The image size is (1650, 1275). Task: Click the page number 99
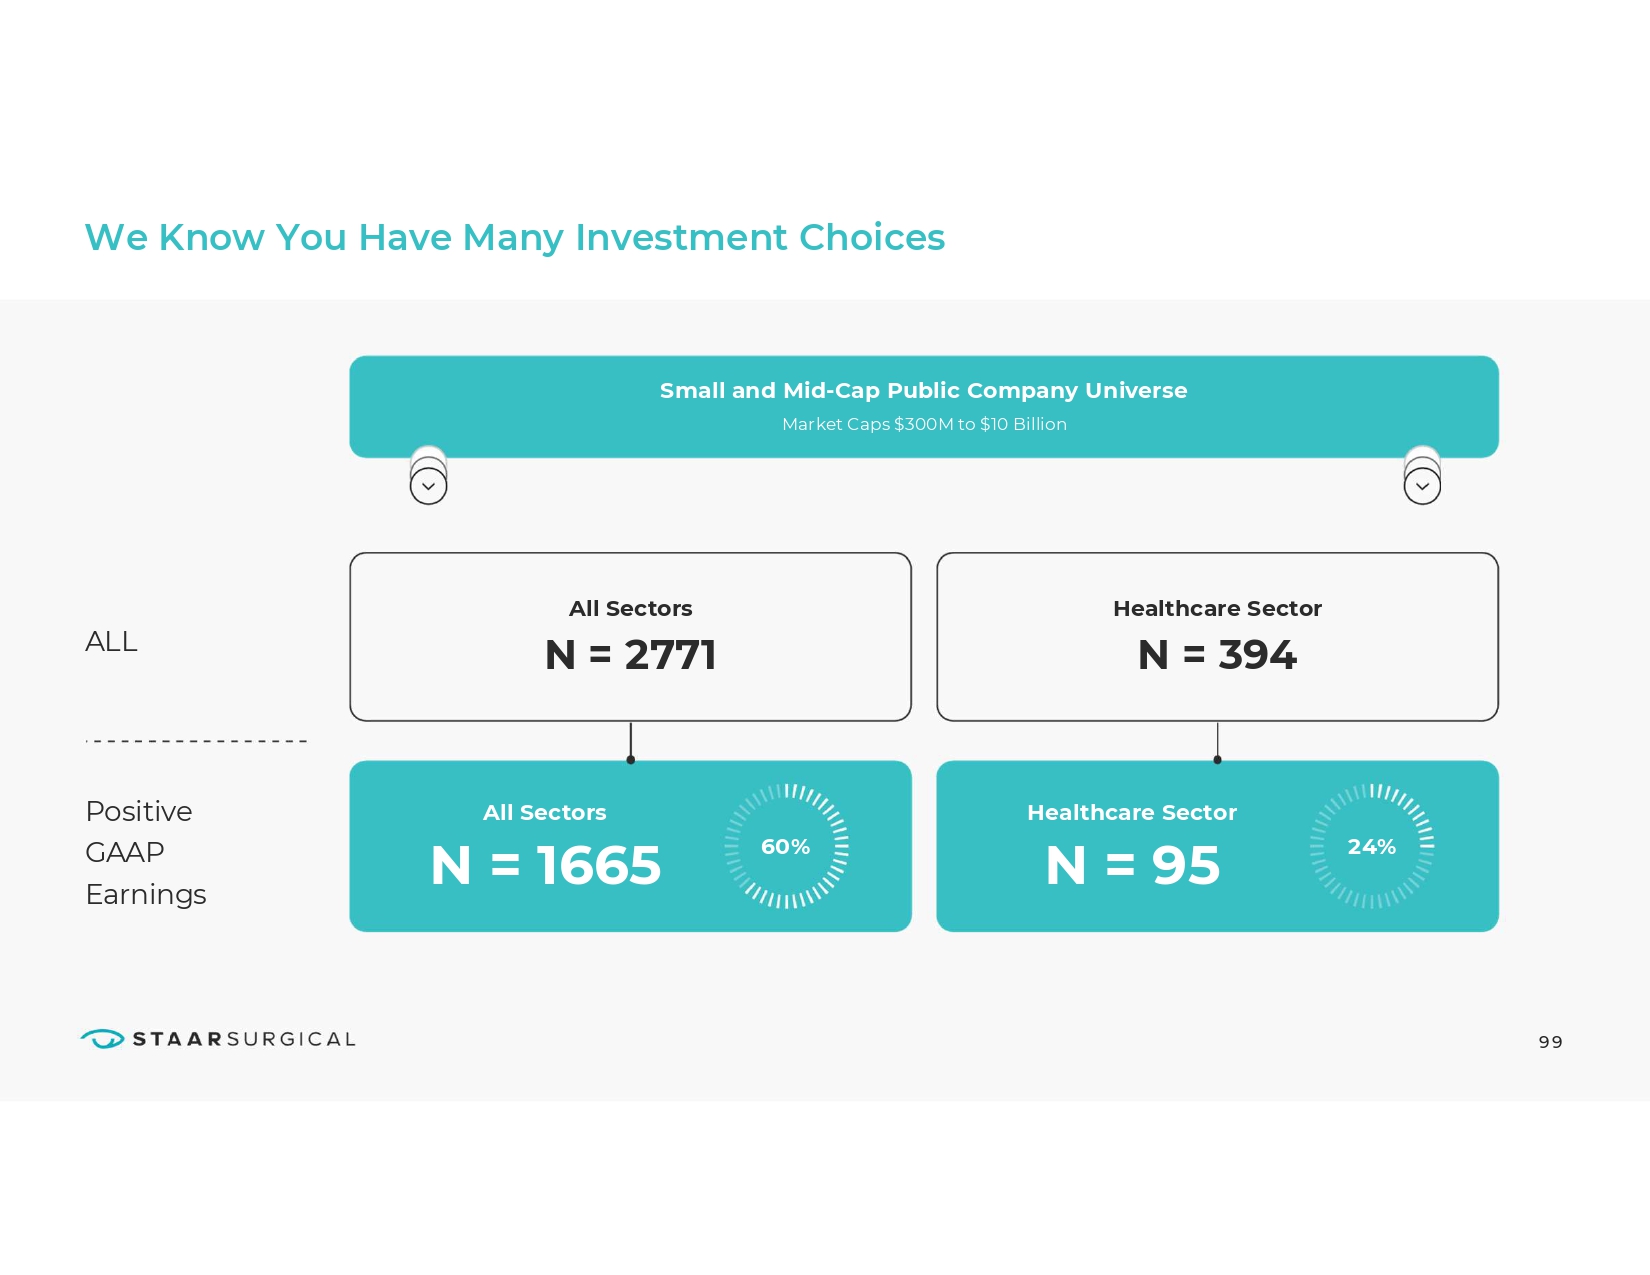click(1550, 1042)
